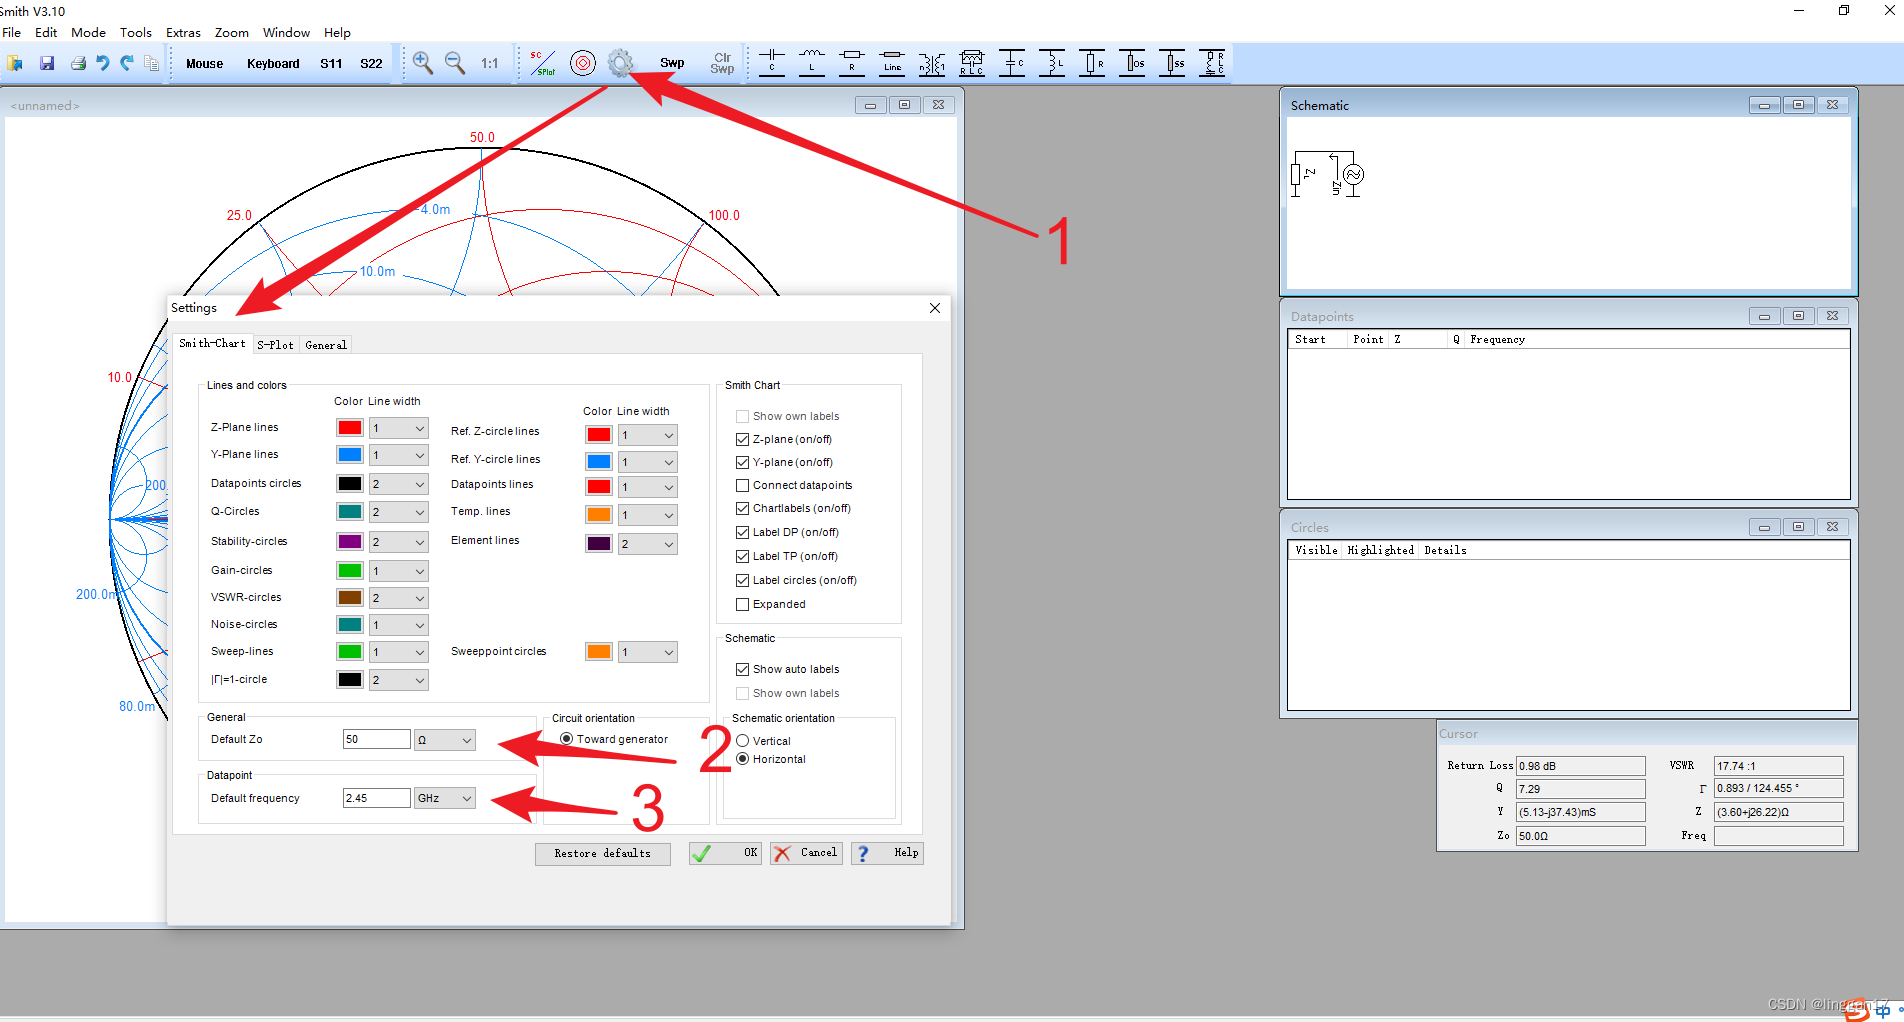
Task: Select Vertical schematic orientation
Action: tap(742, 741)
